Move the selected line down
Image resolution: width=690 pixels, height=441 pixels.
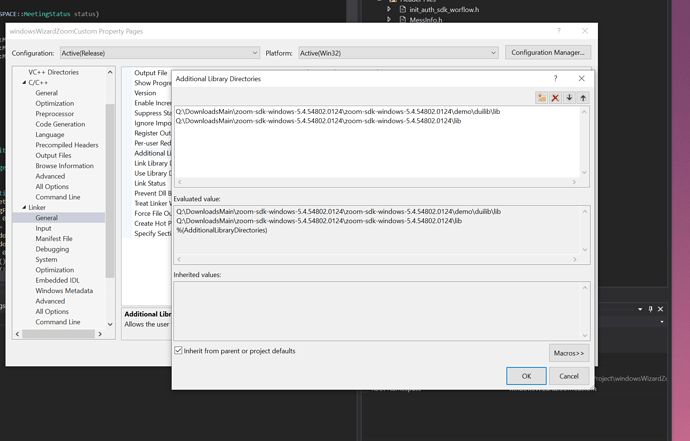(569, 98)
